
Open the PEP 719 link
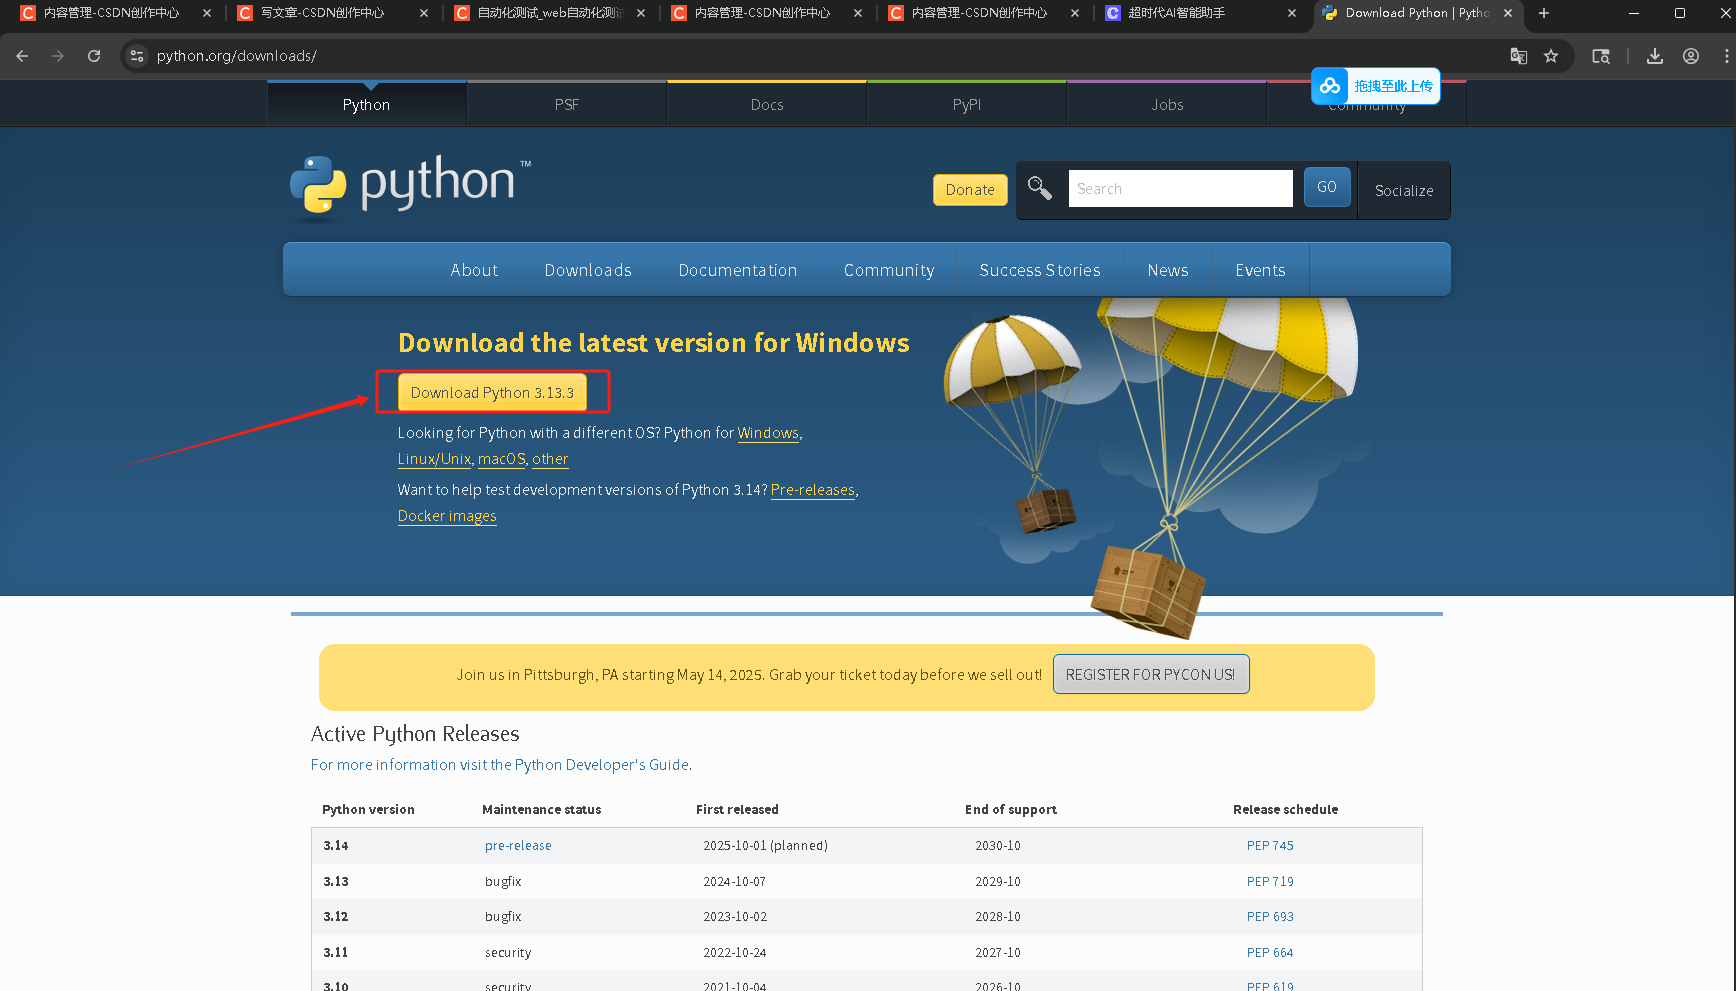[x=1270, y=881]
